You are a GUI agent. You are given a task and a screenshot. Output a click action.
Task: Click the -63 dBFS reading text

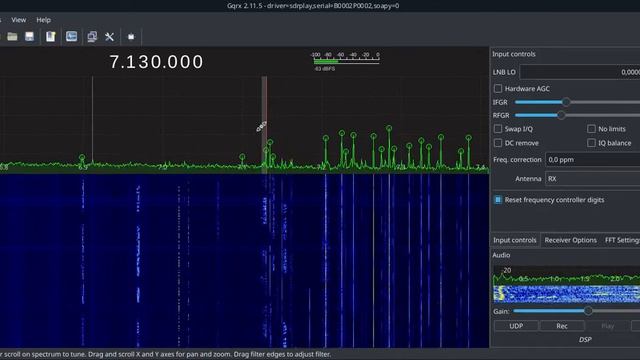[325, 69]
